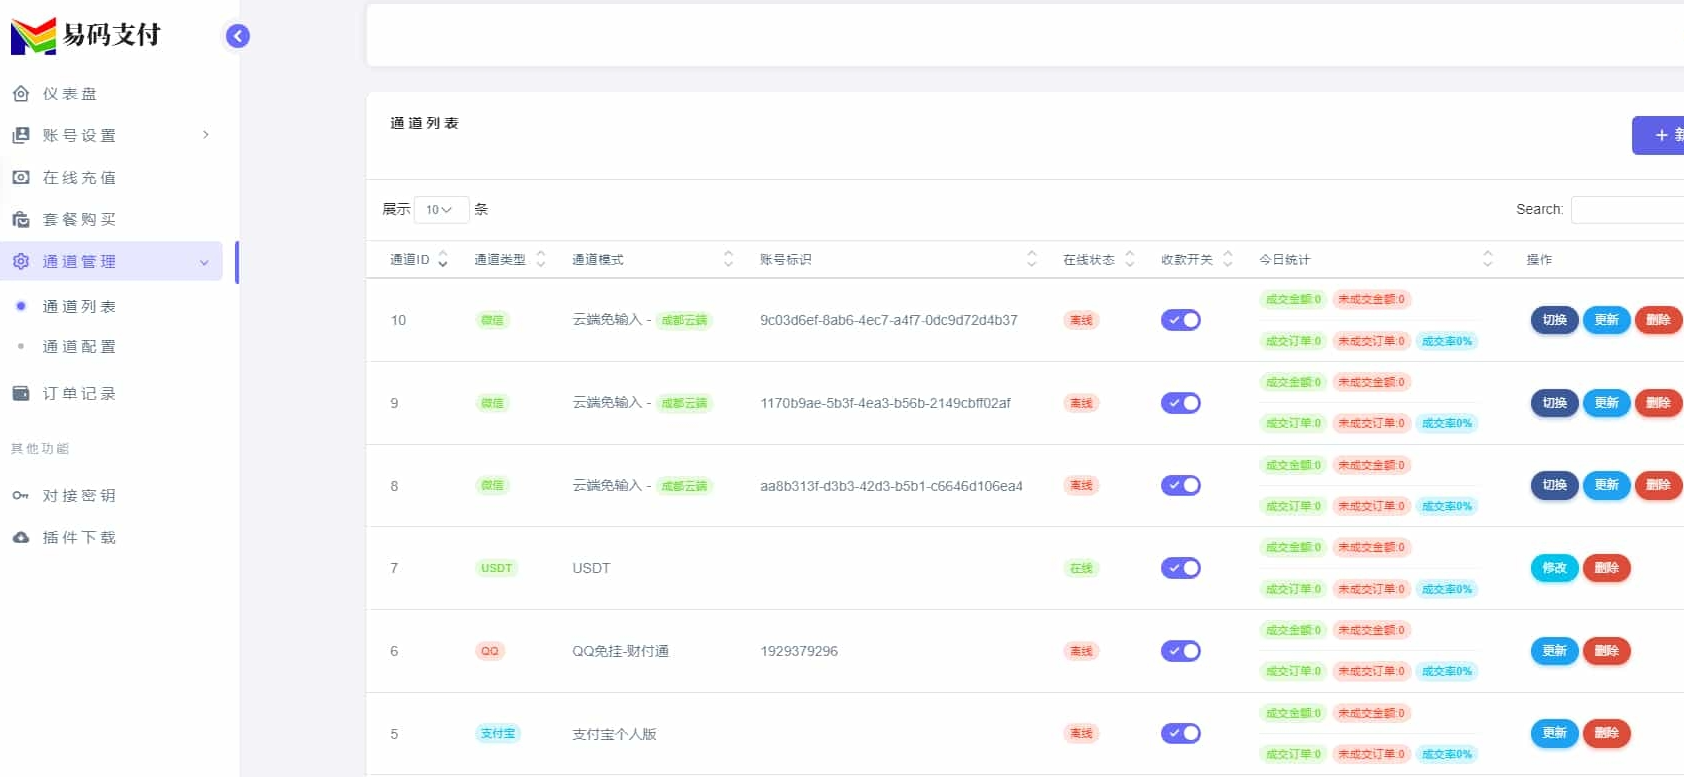Image resolution: width=1684 pixels, height=777 pixels.
Task: Click 删除 button for channel 9
Action: click(x=1658, y=403)
